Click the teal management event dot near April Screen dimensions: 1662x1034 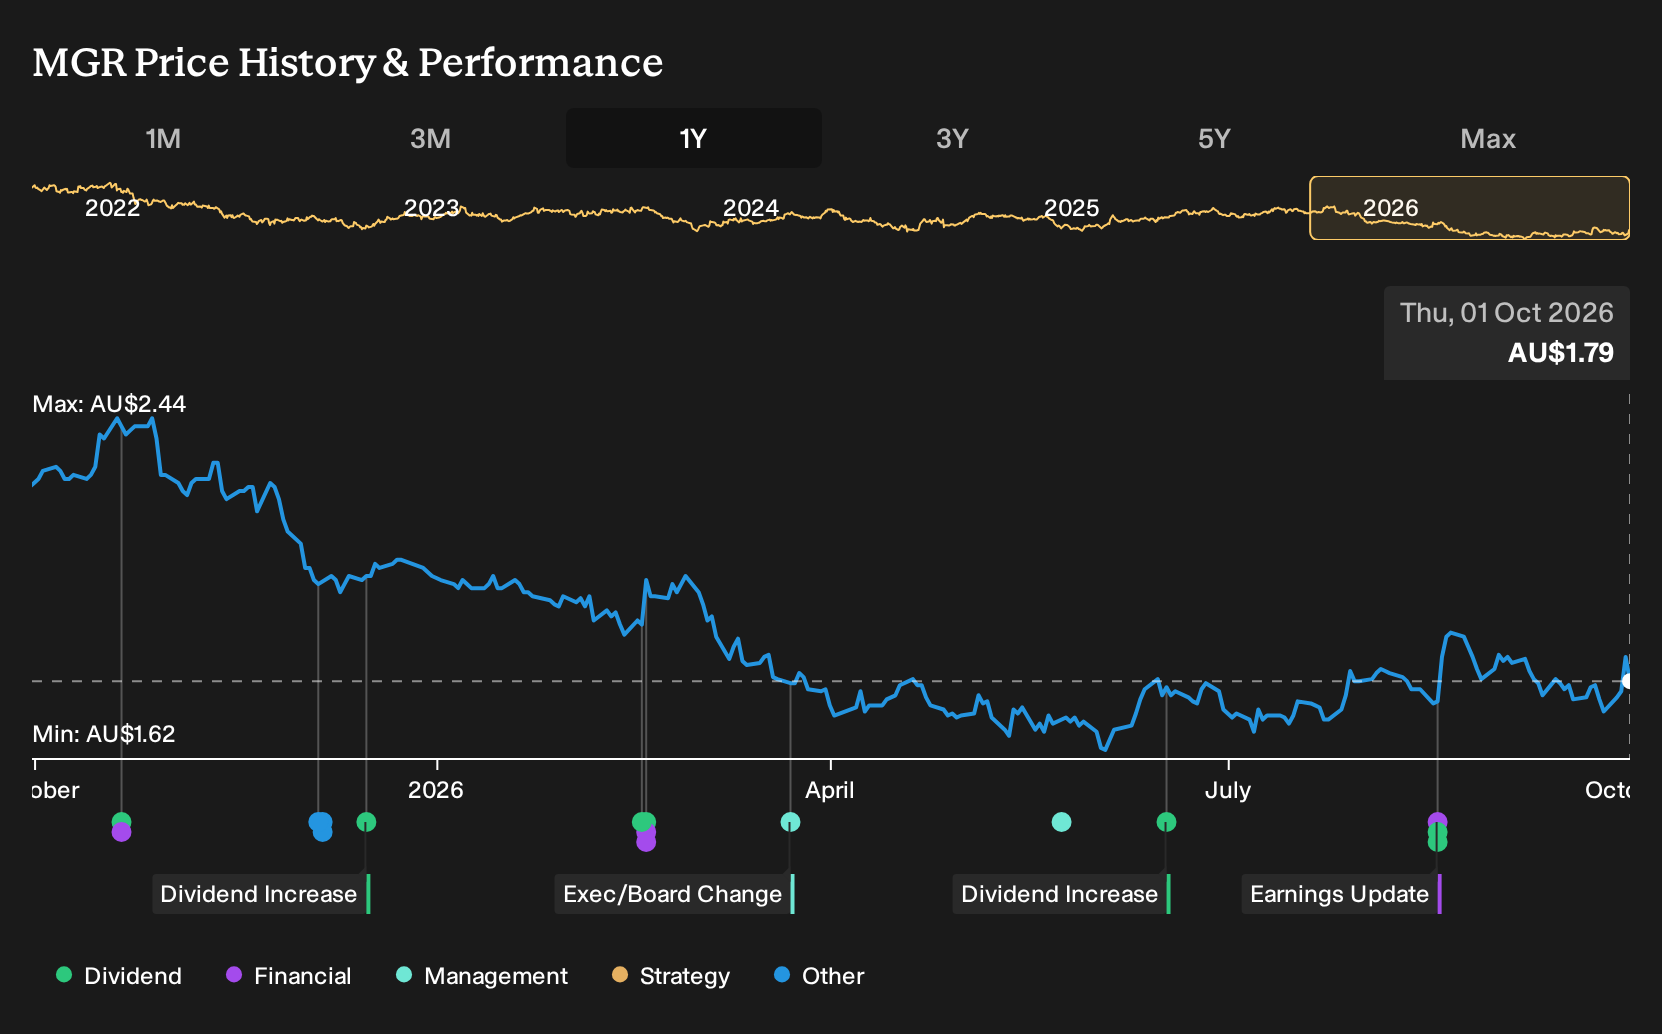(x=790, y=822)
